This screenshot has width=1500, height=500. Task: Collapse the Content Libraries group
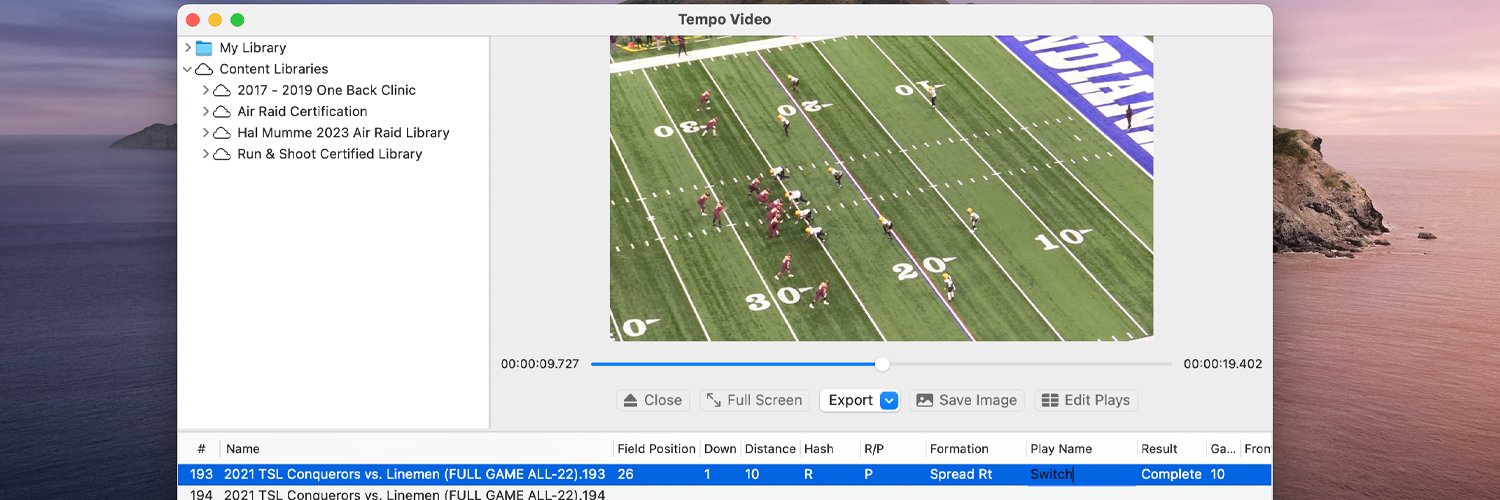(187, 69)
